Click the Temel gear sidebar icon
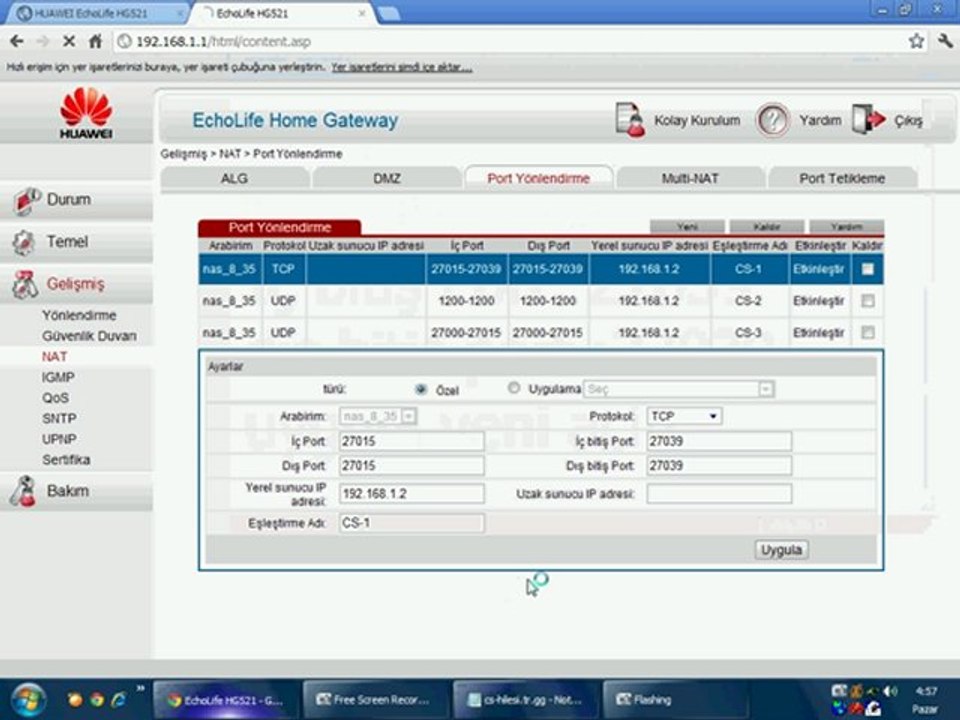Viewport: 960px width, 720px height. pos(24,242)
